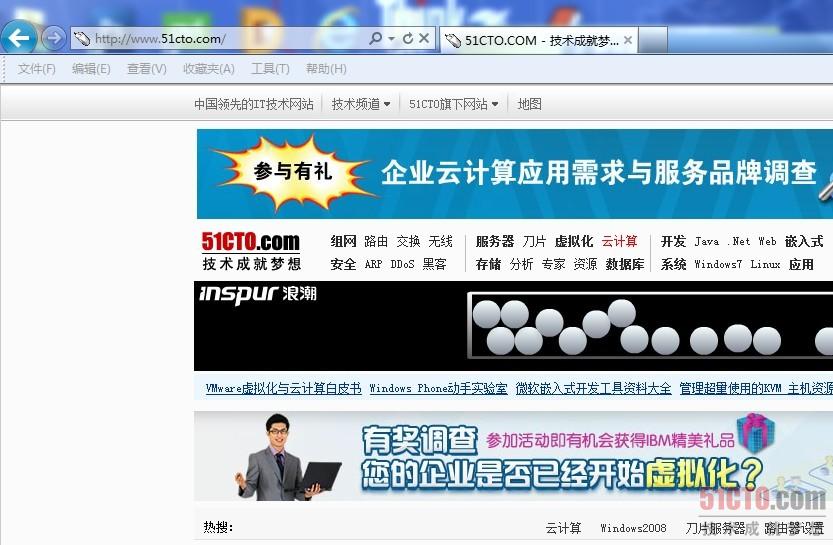Open the 系统 category link
Screen dimensions: 833x545
[674, 265]
